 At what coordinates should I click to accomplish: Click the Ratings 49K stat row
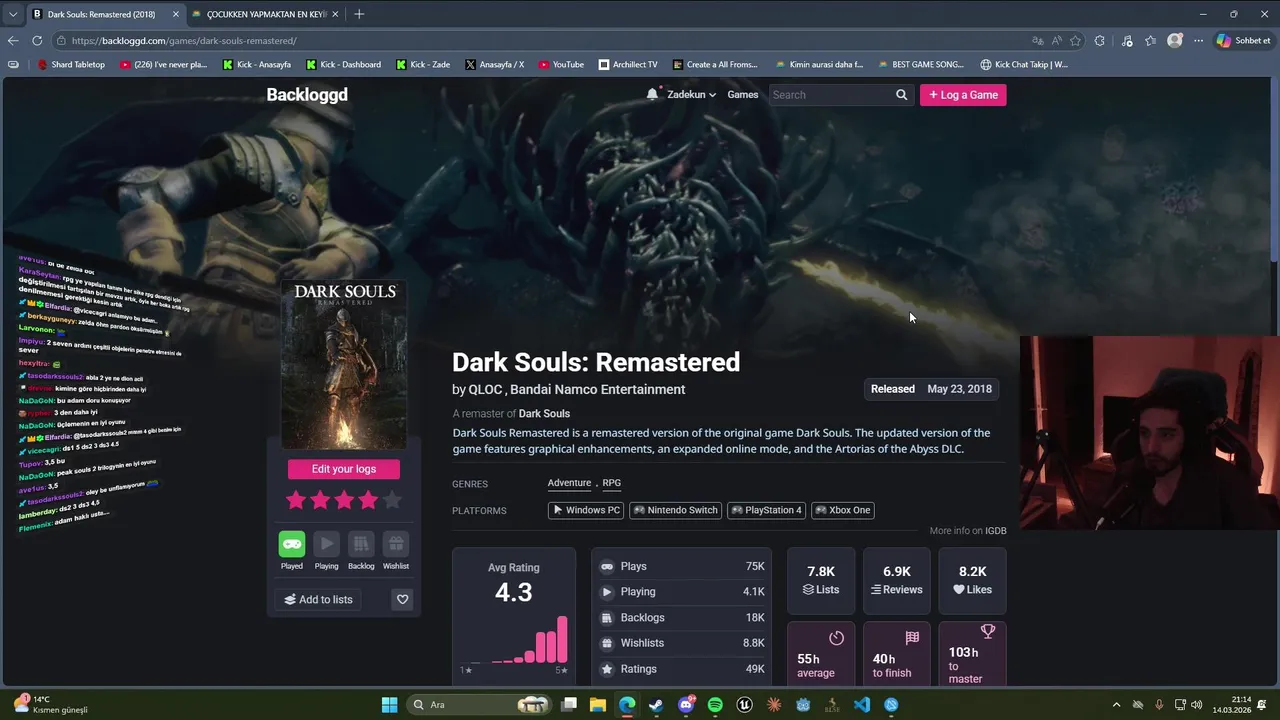(682, 669)
